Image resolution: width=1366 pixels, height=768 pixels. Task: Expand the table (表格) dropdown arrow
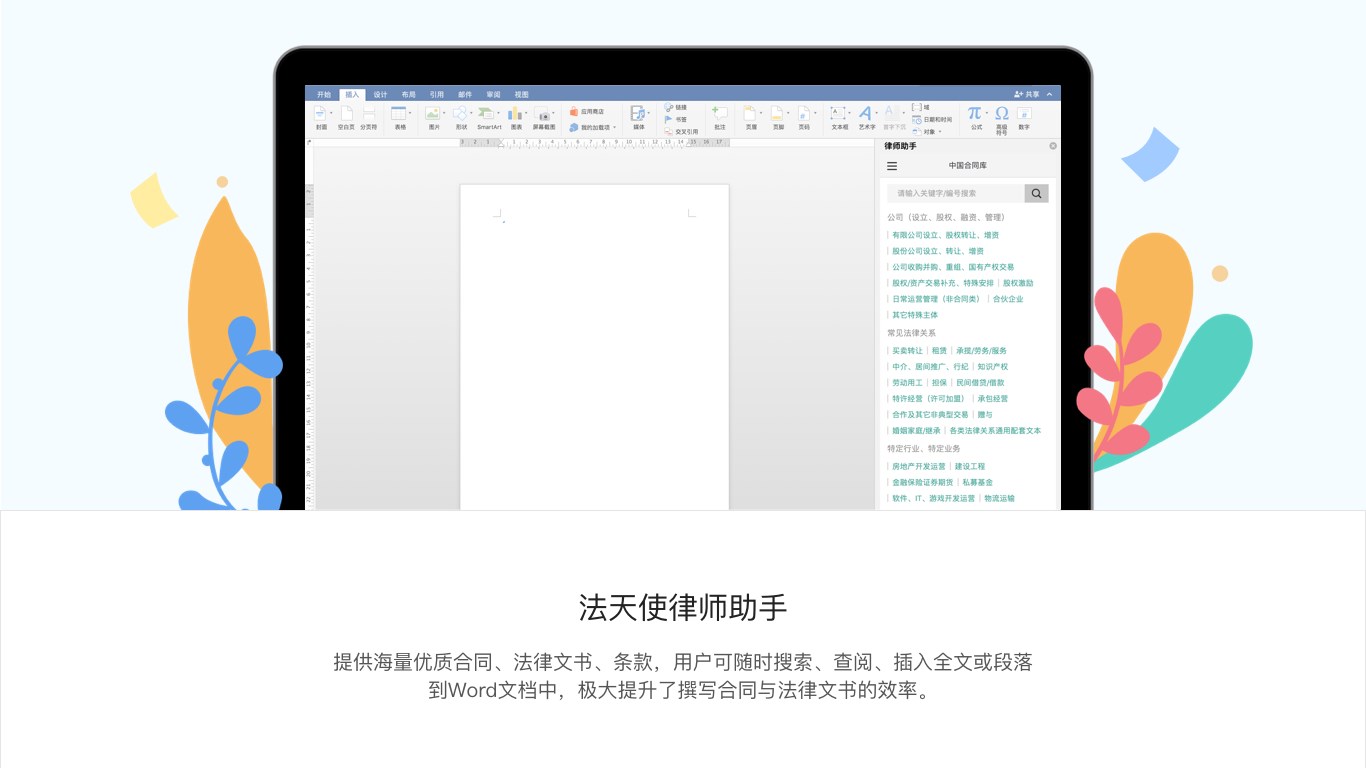point(410,114)
